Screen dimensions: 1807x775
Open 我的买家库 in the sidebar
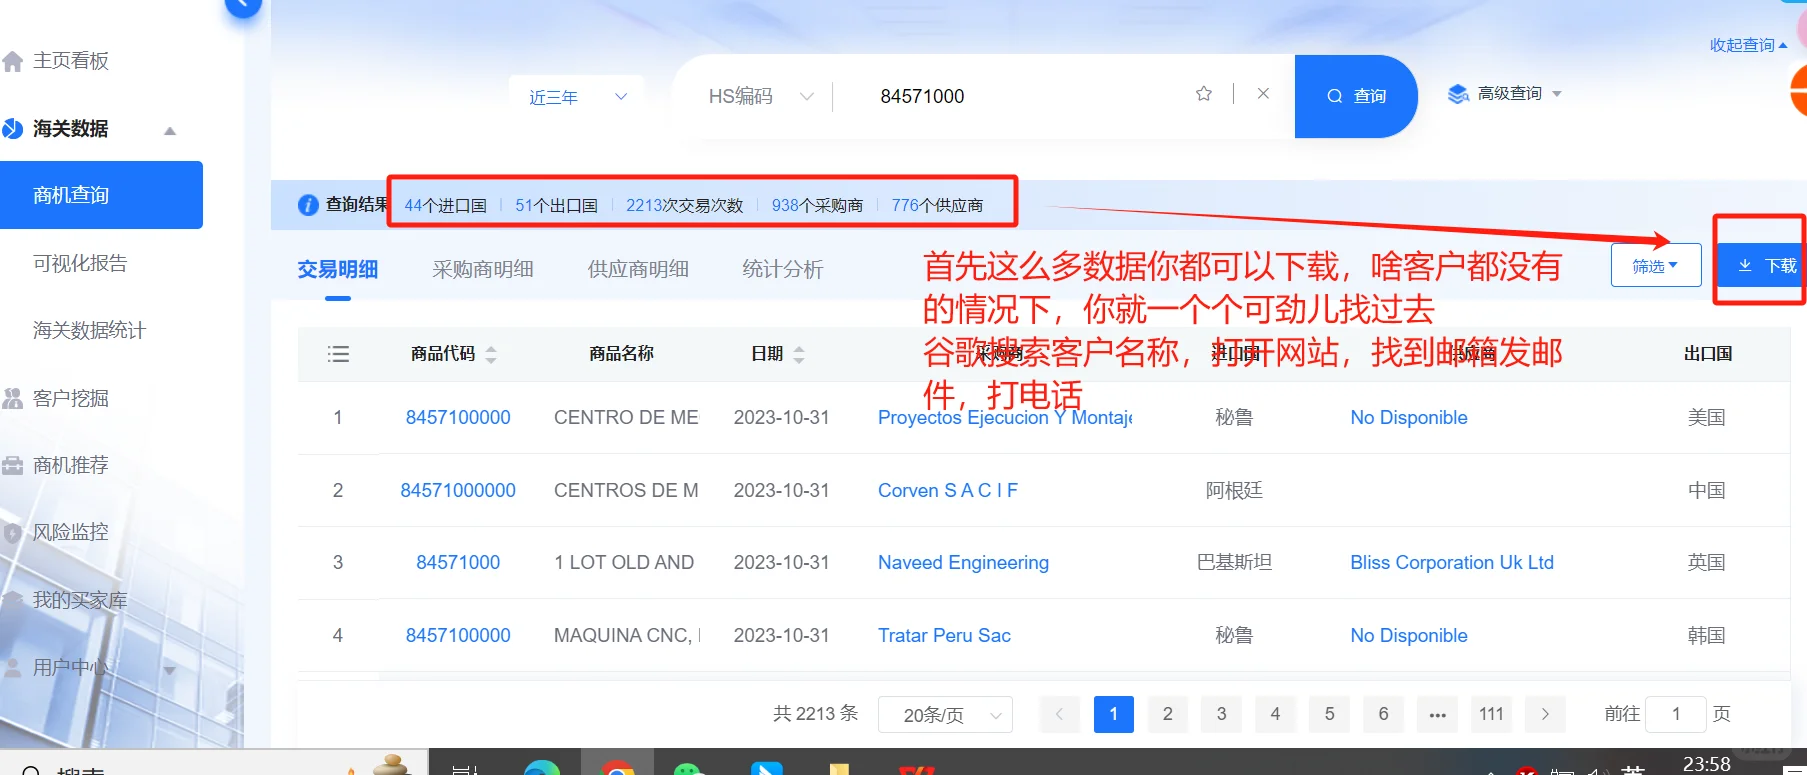80,600
